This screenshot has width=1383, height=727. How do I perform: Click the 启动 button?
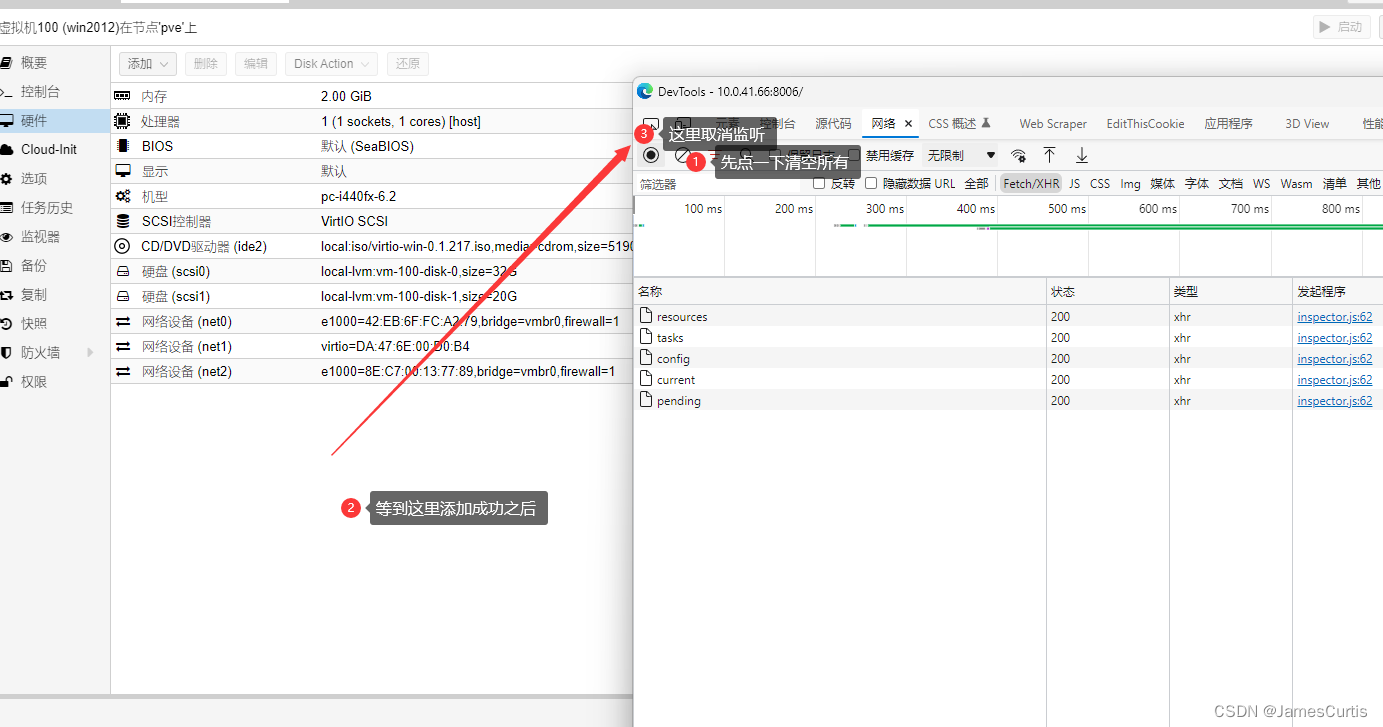pos(1341,27)
